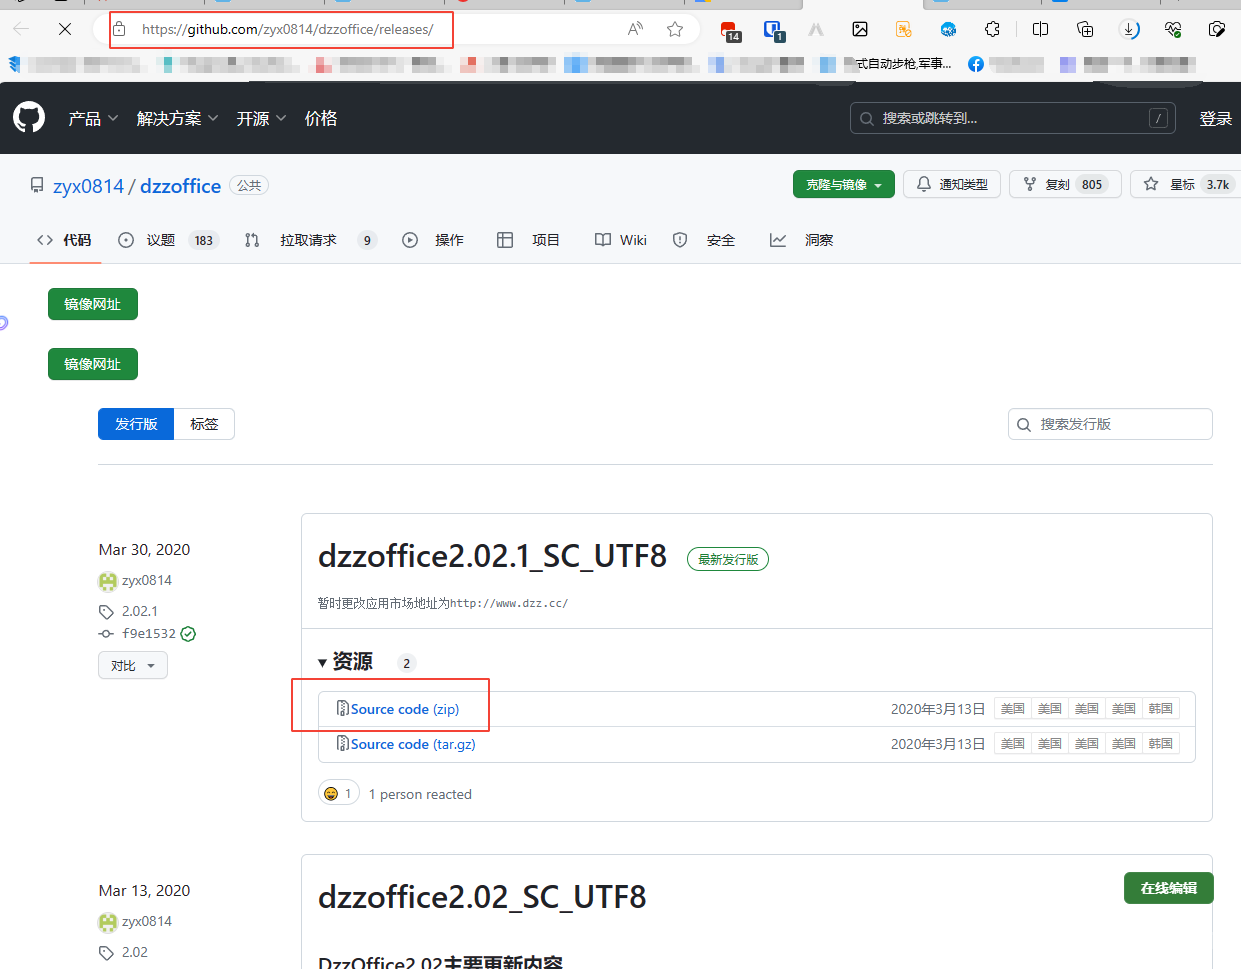Image resolution: width=1241 pixels, height=969 pixels.
Task: Click the slash shortcut key in search box
Action: 1158,118
